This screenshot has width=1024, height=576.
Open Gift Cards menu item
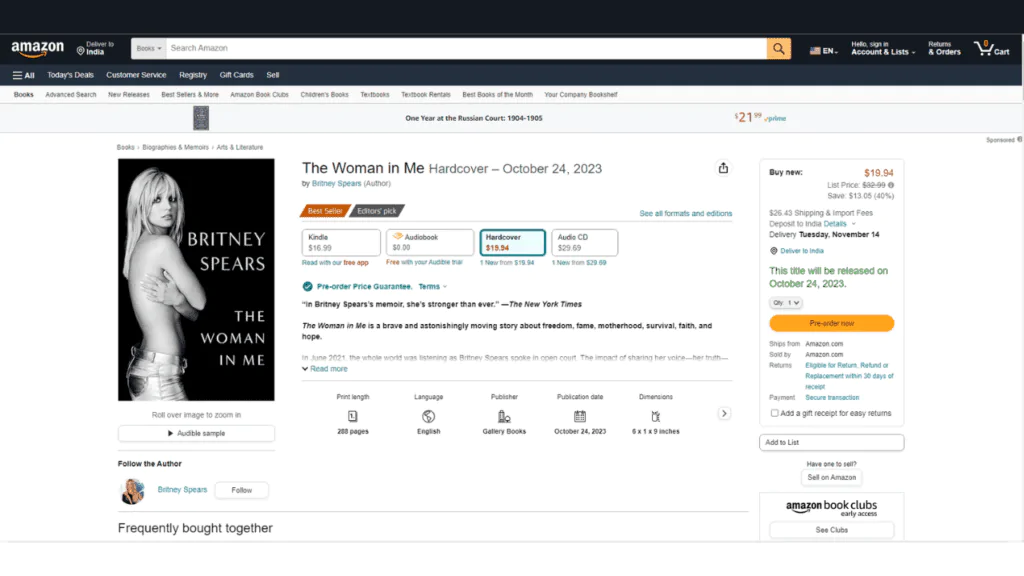coord(236,75)
